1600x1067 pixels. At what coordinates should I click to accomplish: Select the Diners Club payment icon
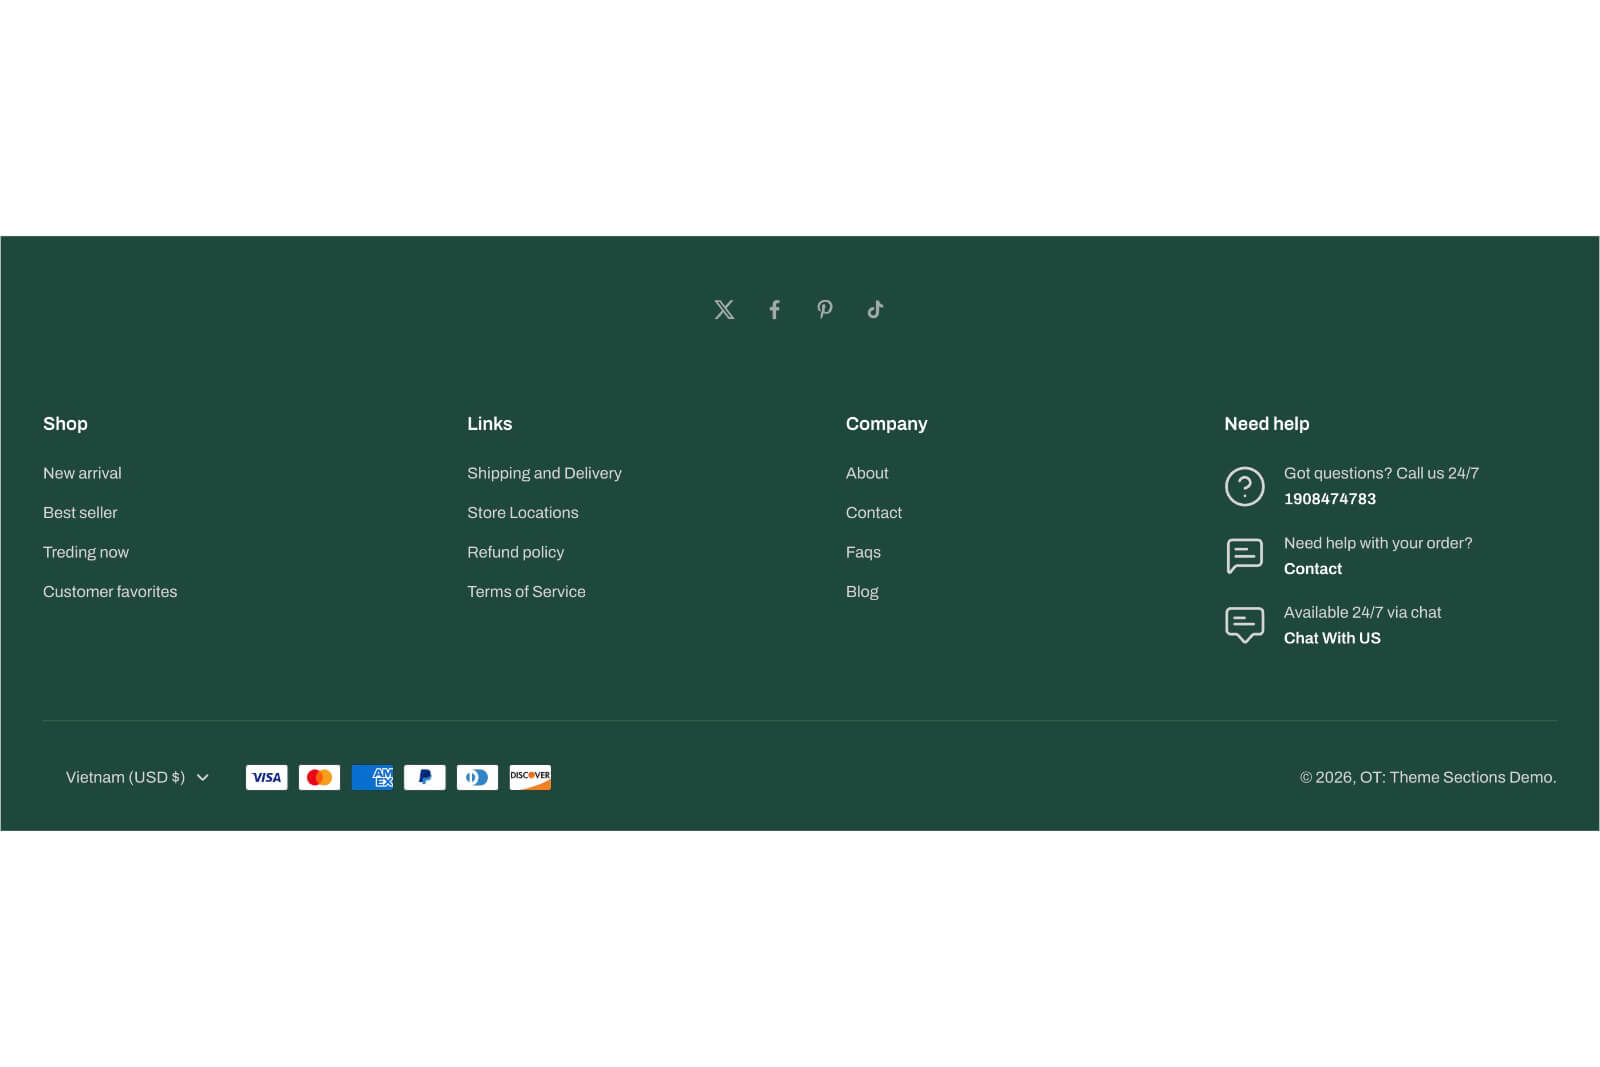click(477, 777)
